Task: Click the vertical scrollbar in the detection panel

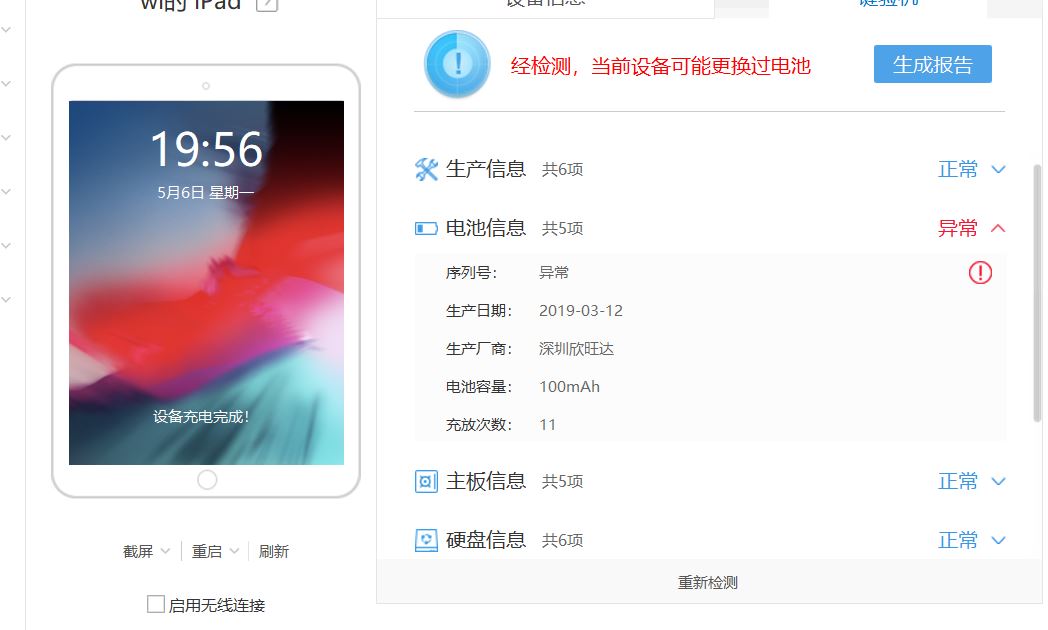Action: point(1037,293)
